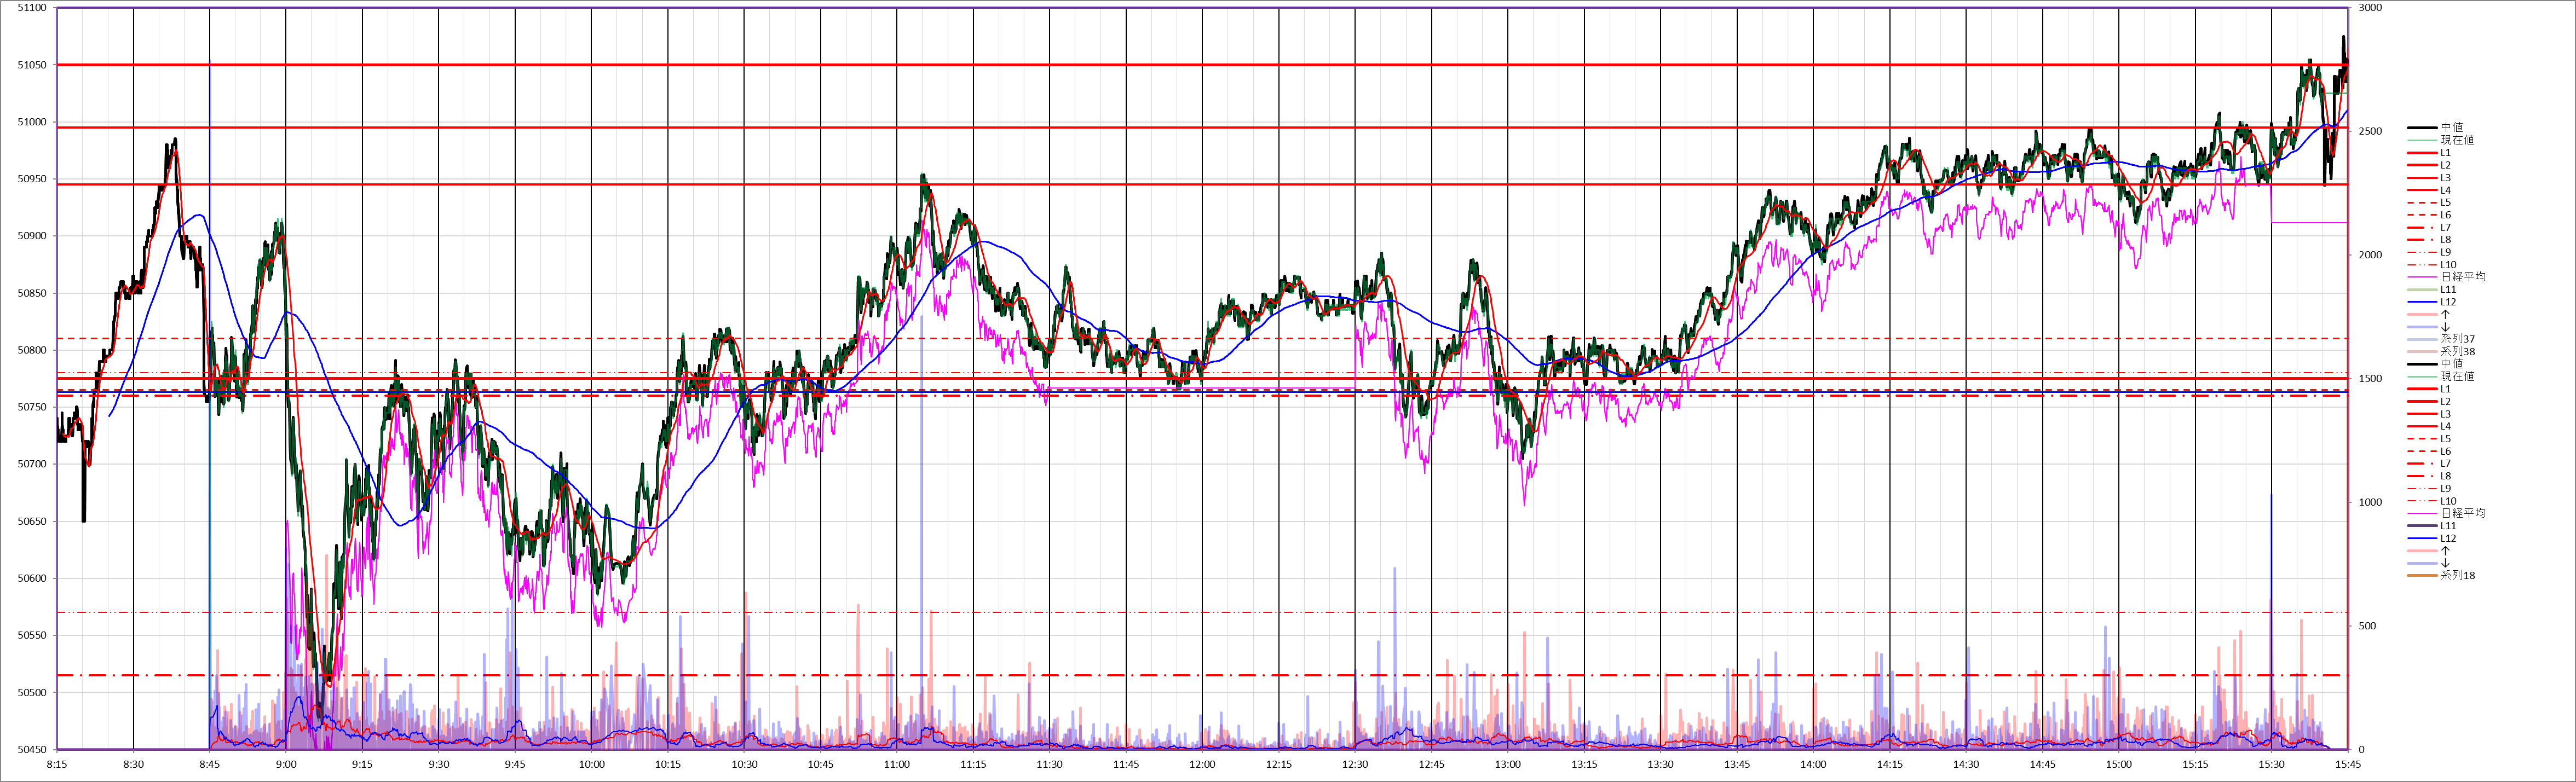This screenshot has height=782, width=2576.
Task: Select the 50950 left axis label
Action: (32, 180)
